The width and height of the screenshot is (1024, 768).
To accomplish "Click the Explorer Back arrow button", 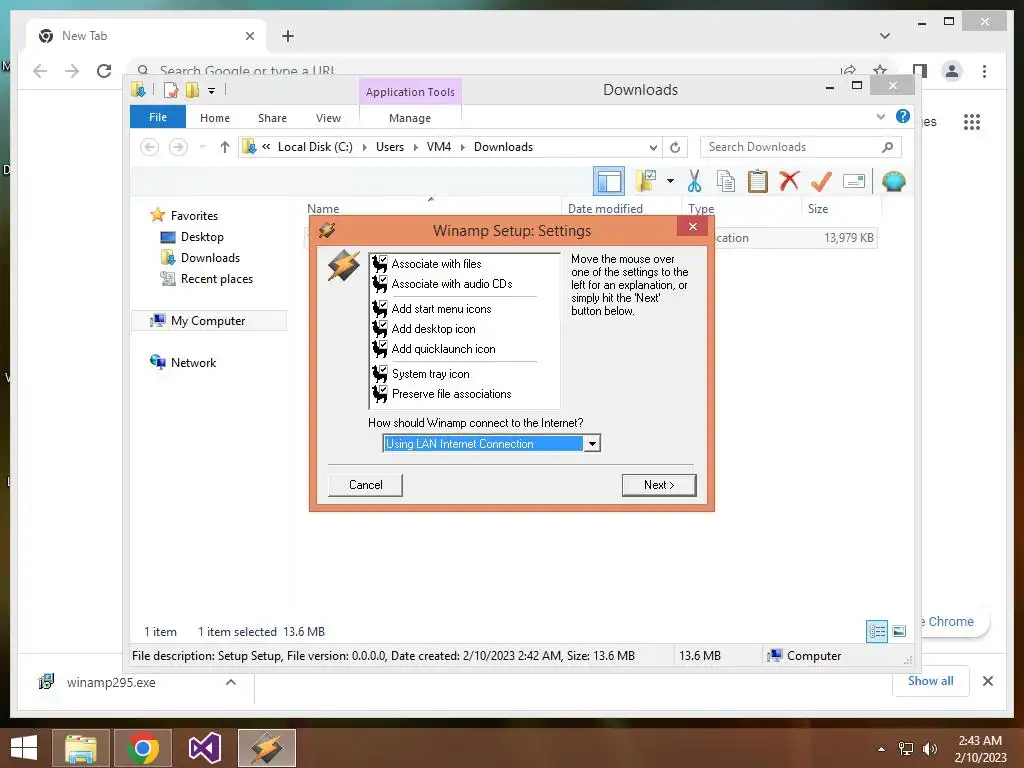I will 150,147.
